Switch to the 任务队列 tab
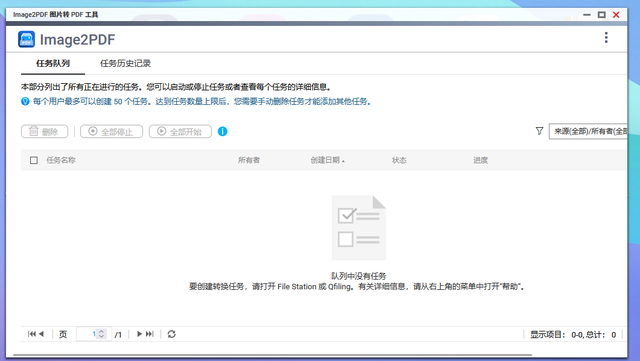 tap(53, 63)
